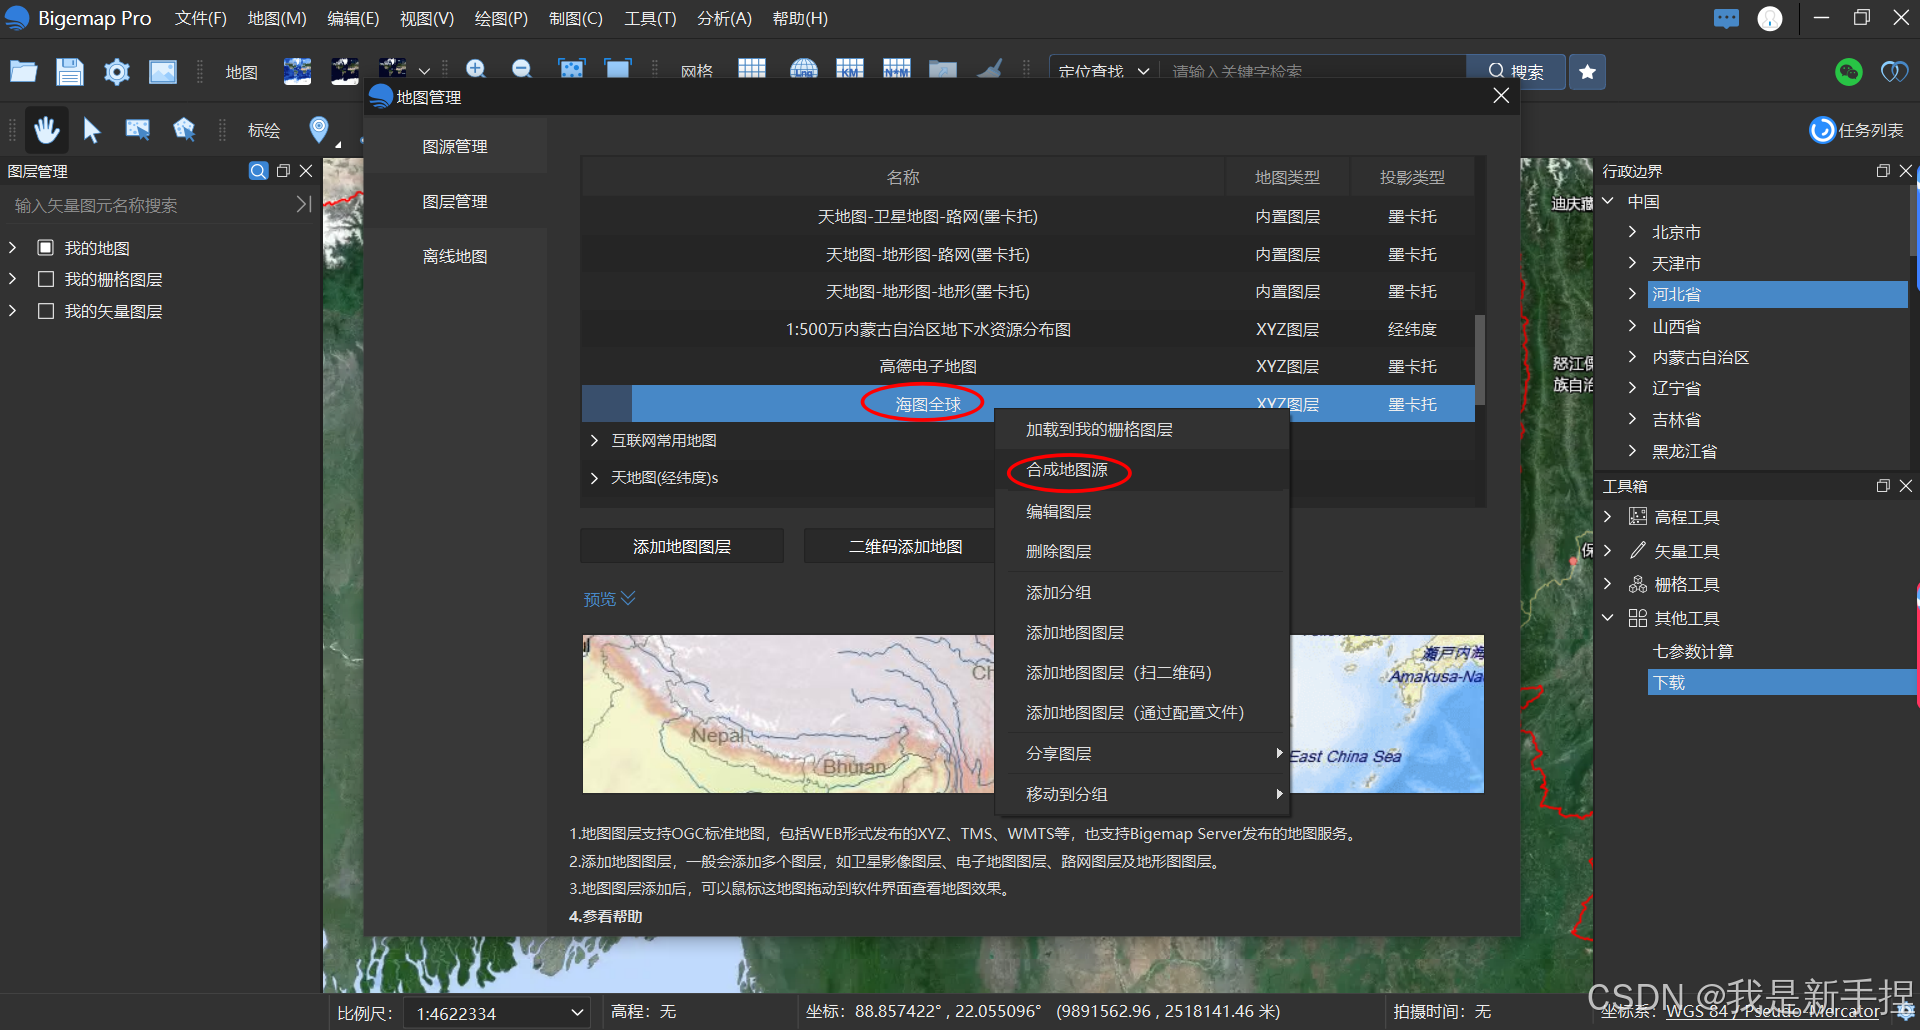1920x1030 pixels.
Task: Toggle 我的地图 checkbox
Action: 46,247
